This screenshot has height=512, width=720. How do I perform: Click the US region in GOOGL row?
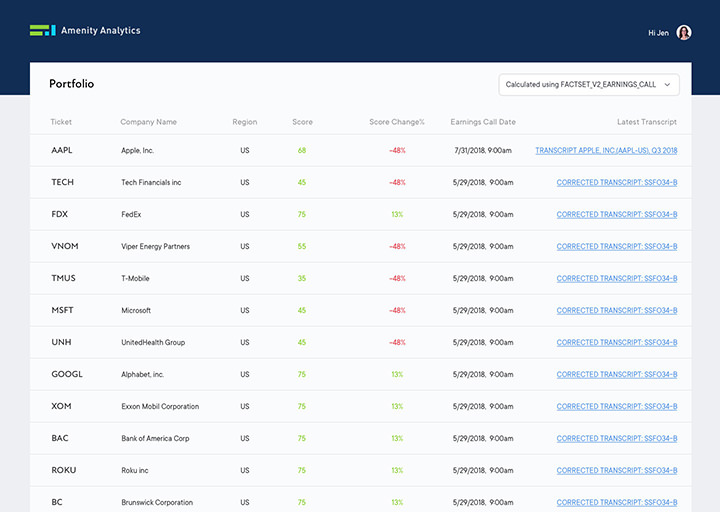click(245, 374)
